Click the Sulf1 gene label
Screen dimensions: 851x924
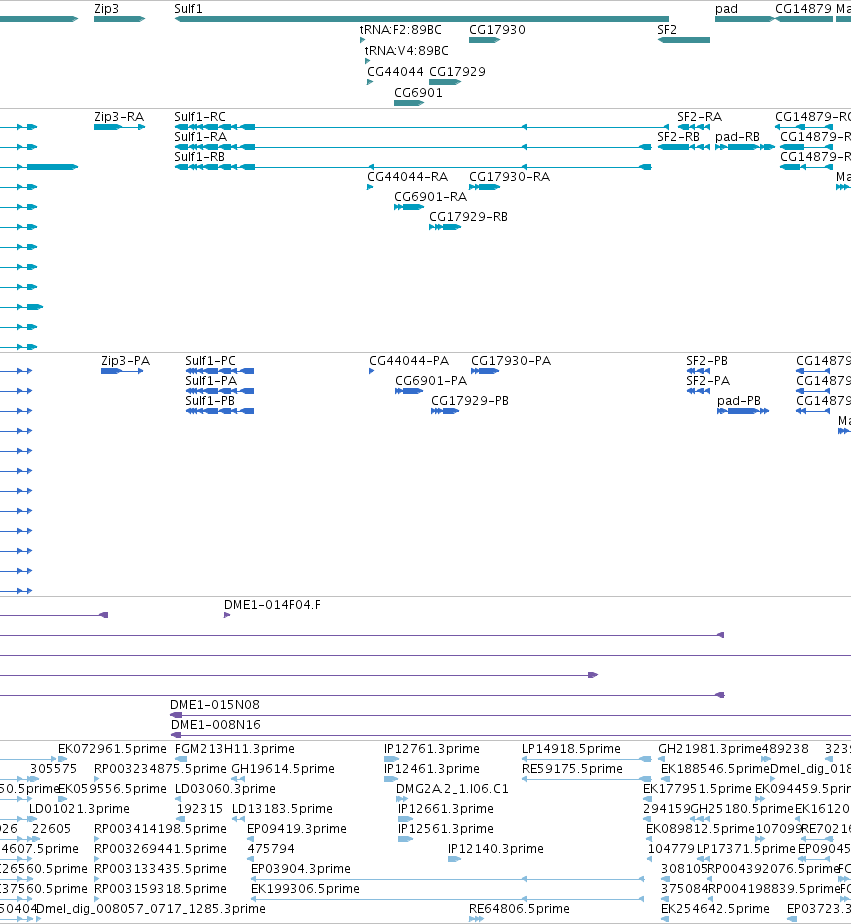(x=188, y=9)
